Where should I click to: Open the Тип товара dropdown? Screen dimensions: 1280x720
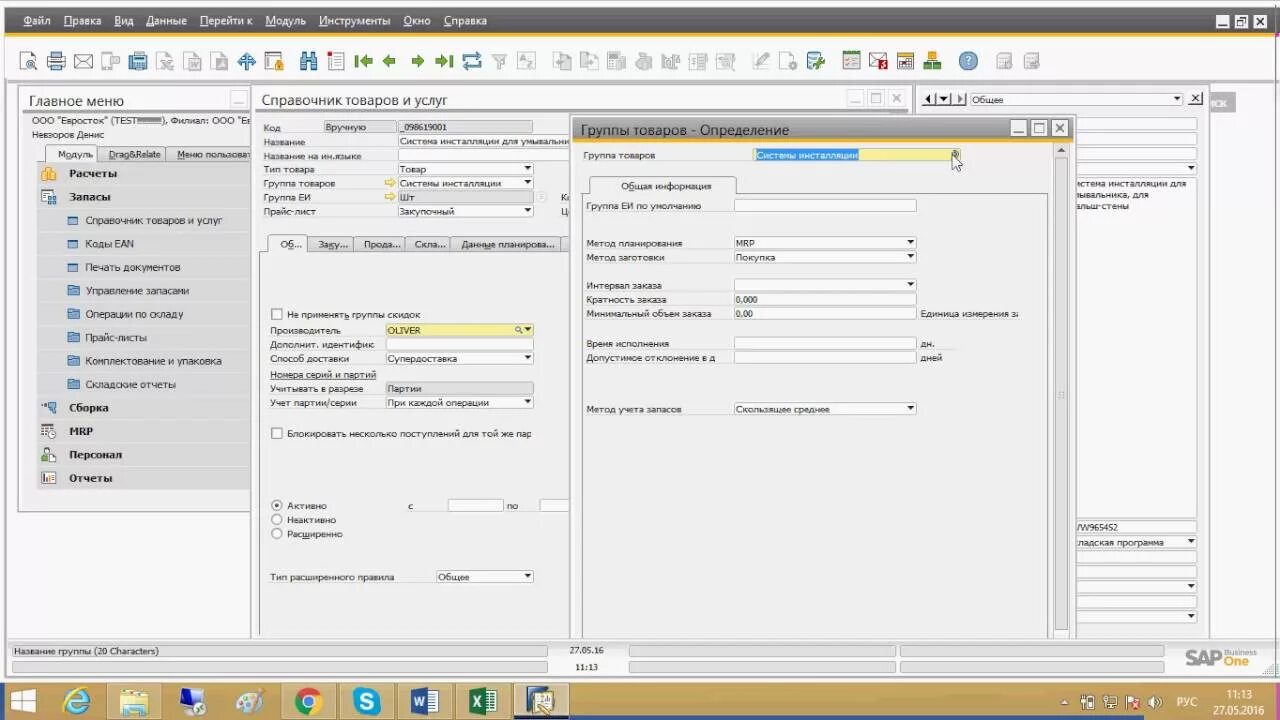click(x=527, y=169)
